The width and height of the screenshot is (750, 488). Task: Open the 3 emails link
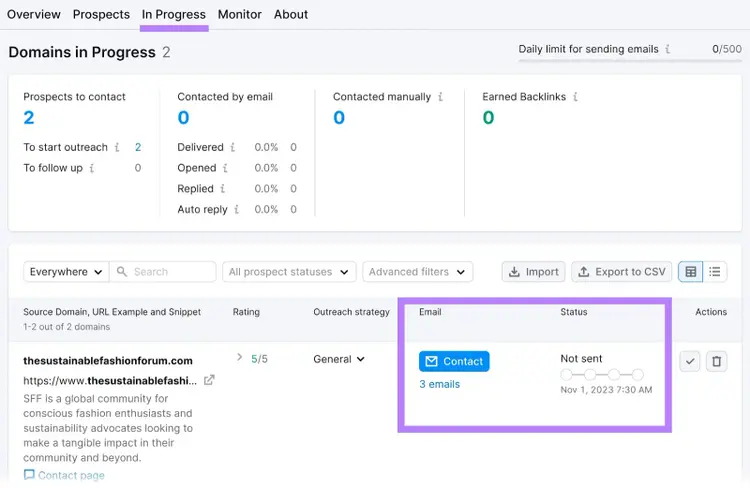pos(440,384)
